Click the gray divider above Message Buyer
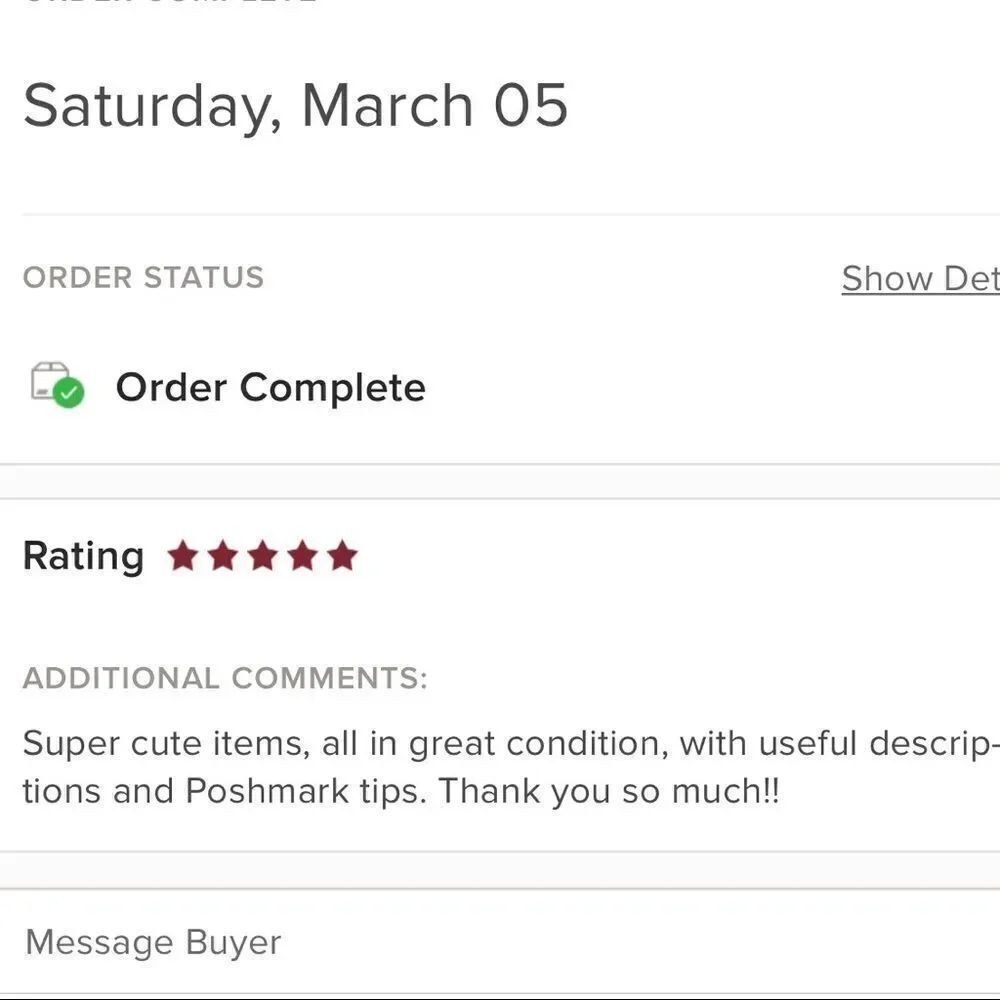The width and height of the screenshot is (1000, 1000). coord(500,870)
